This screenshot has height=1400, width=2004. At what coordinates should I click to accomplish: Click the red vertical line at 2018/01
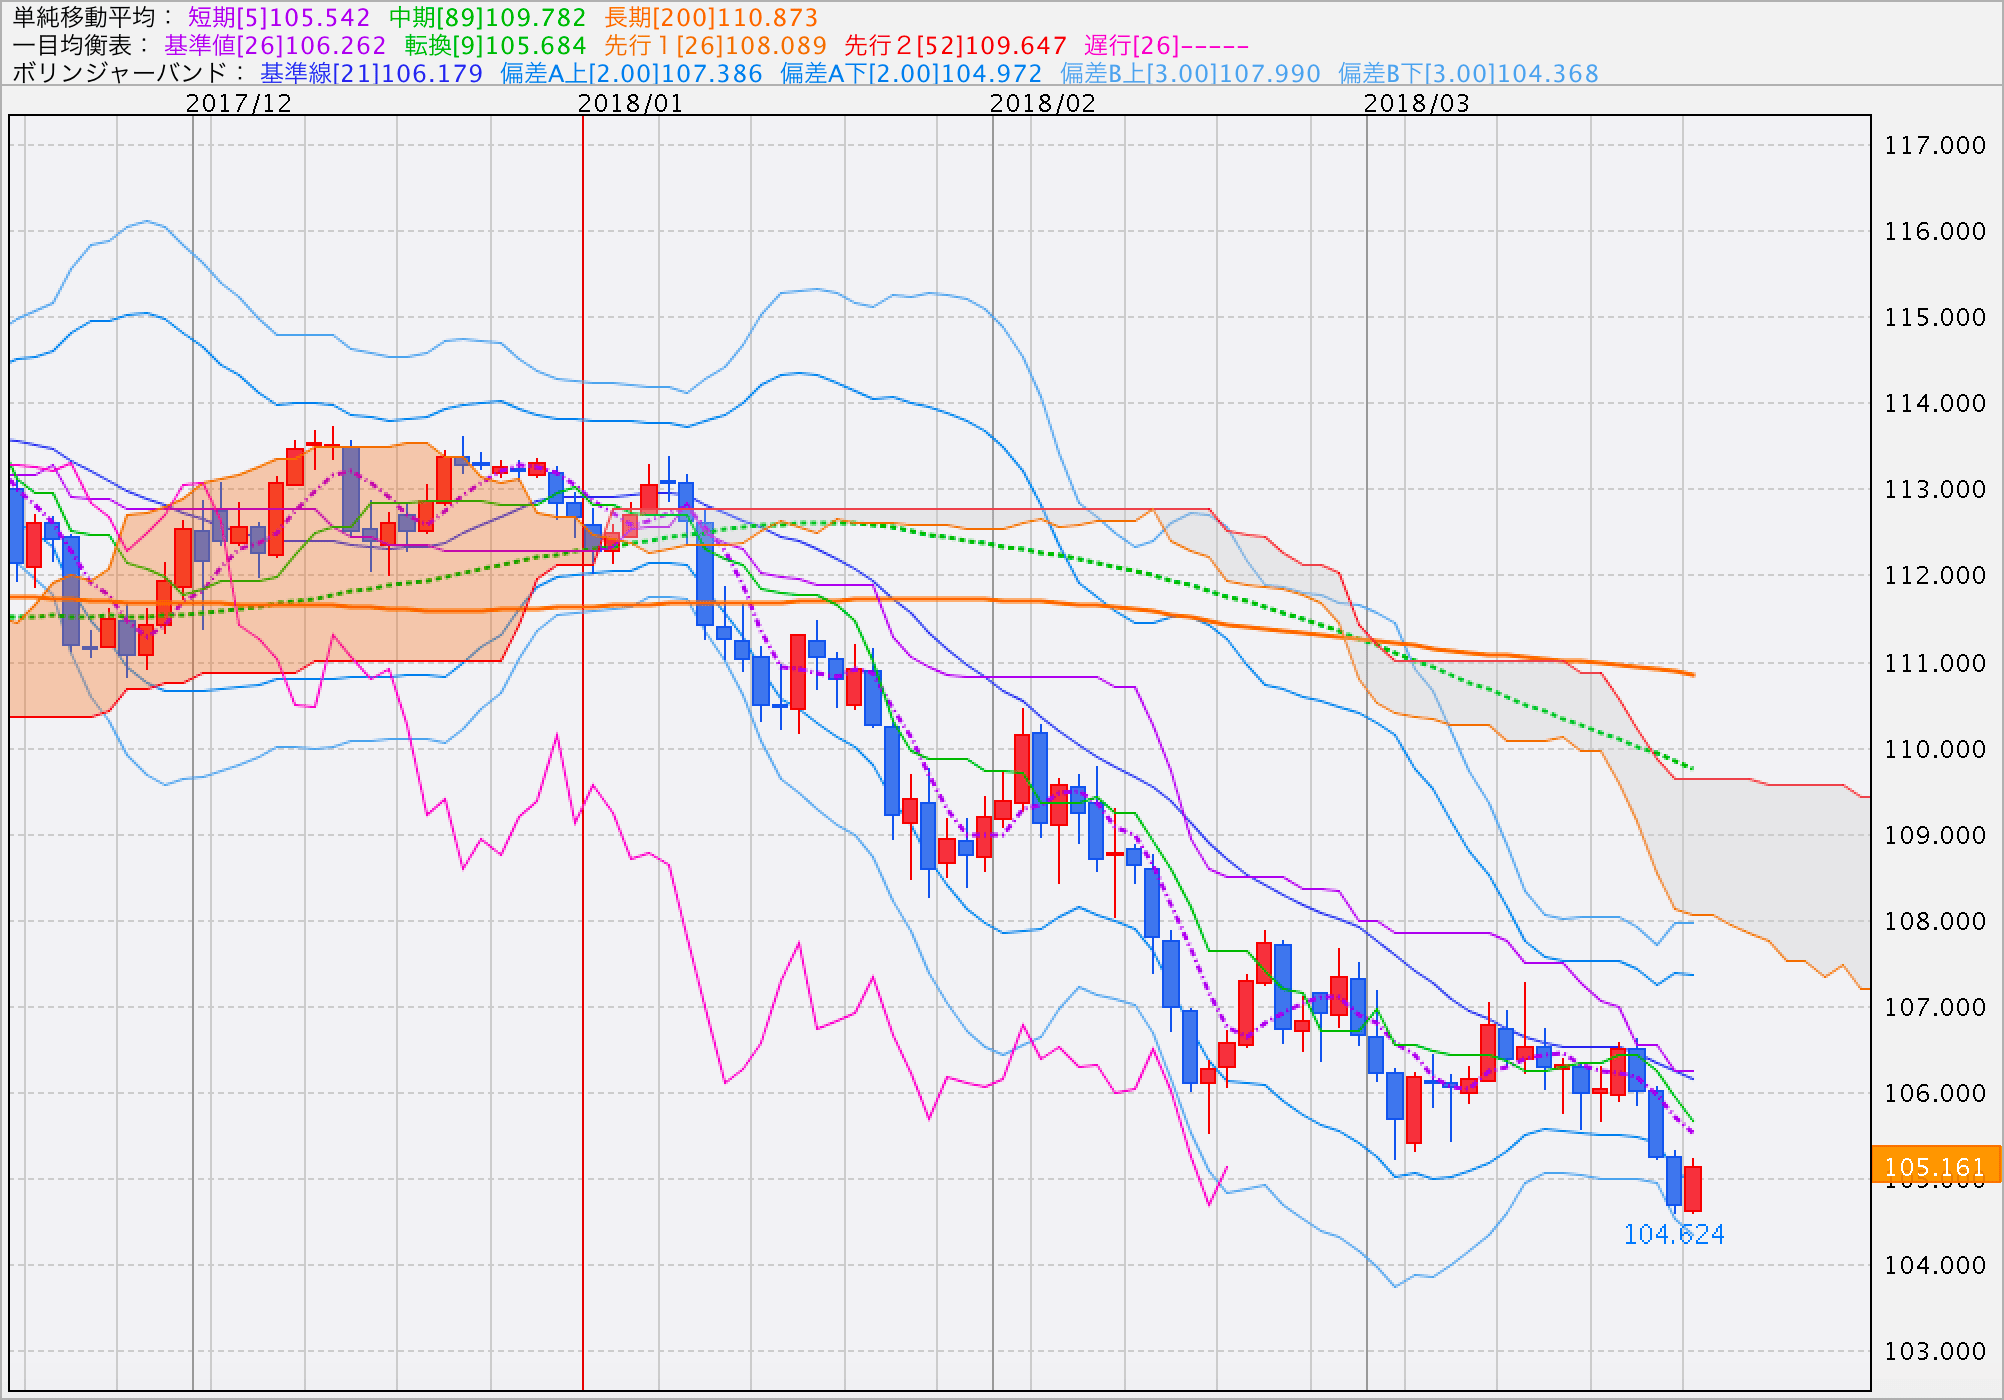click(x=583, y=752)
